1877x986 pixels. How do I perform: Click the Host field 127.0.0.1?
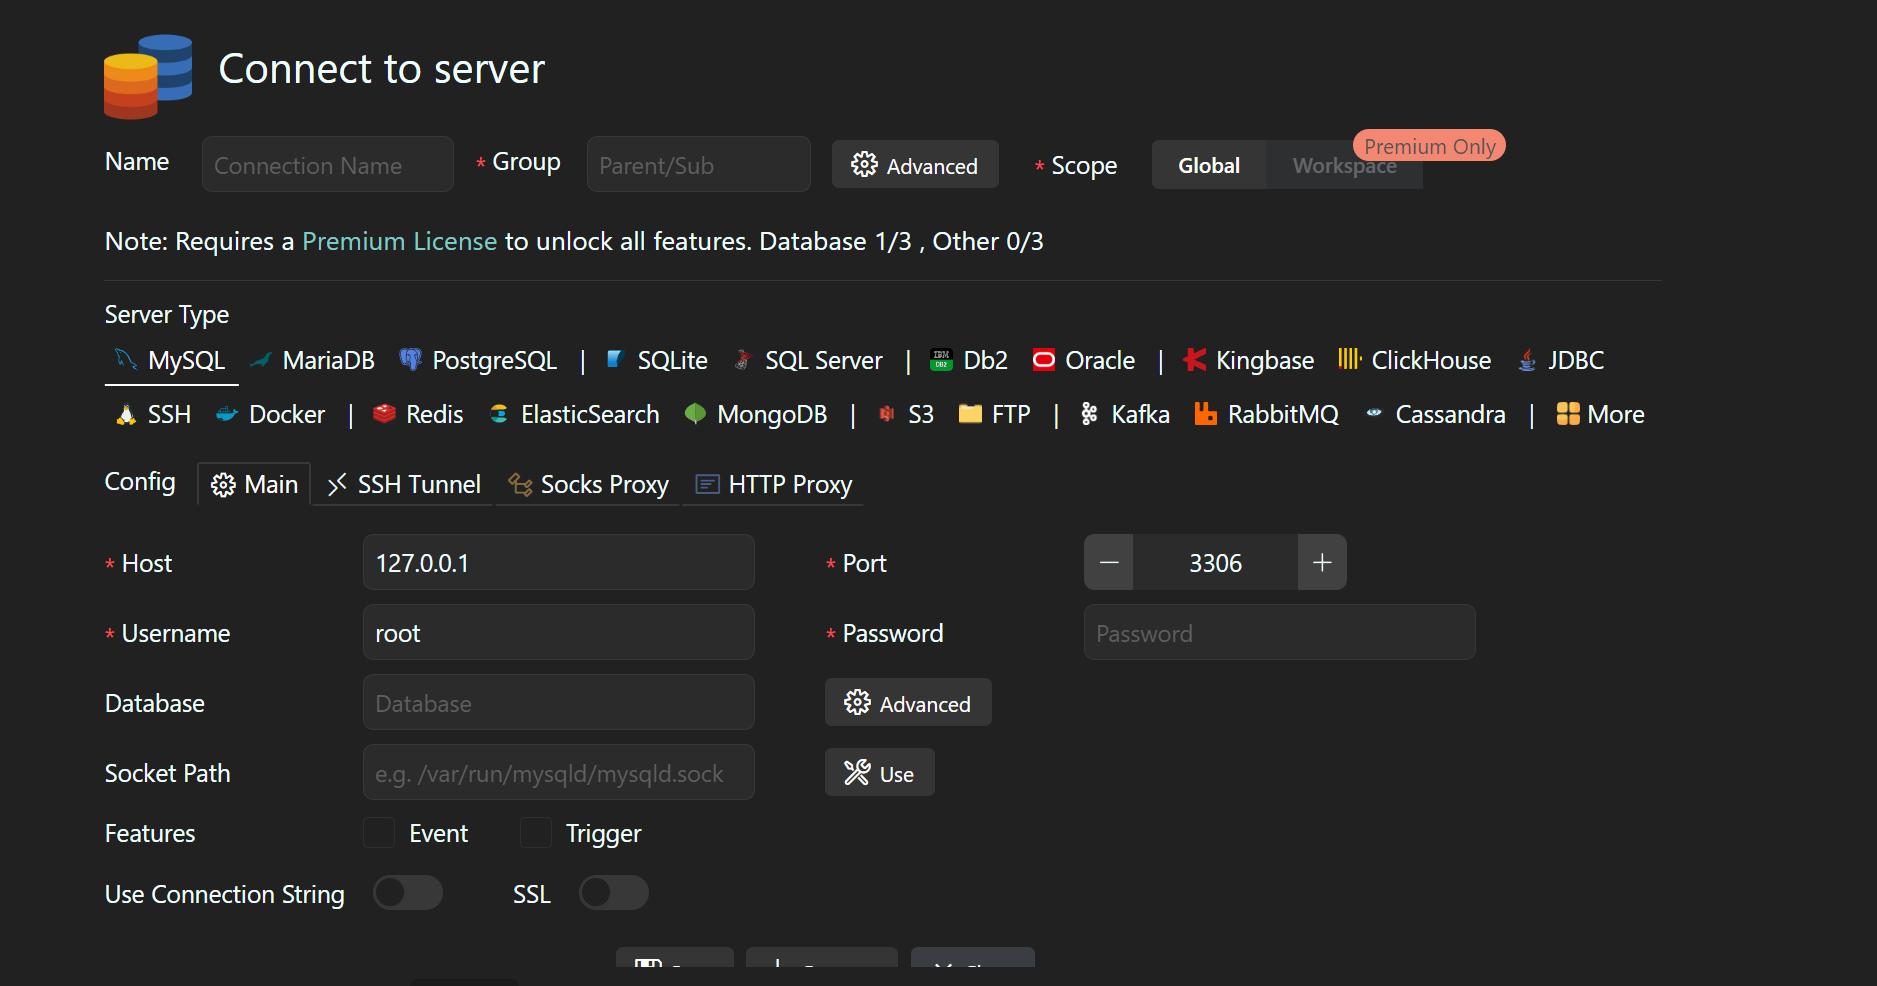click(559, 563)
